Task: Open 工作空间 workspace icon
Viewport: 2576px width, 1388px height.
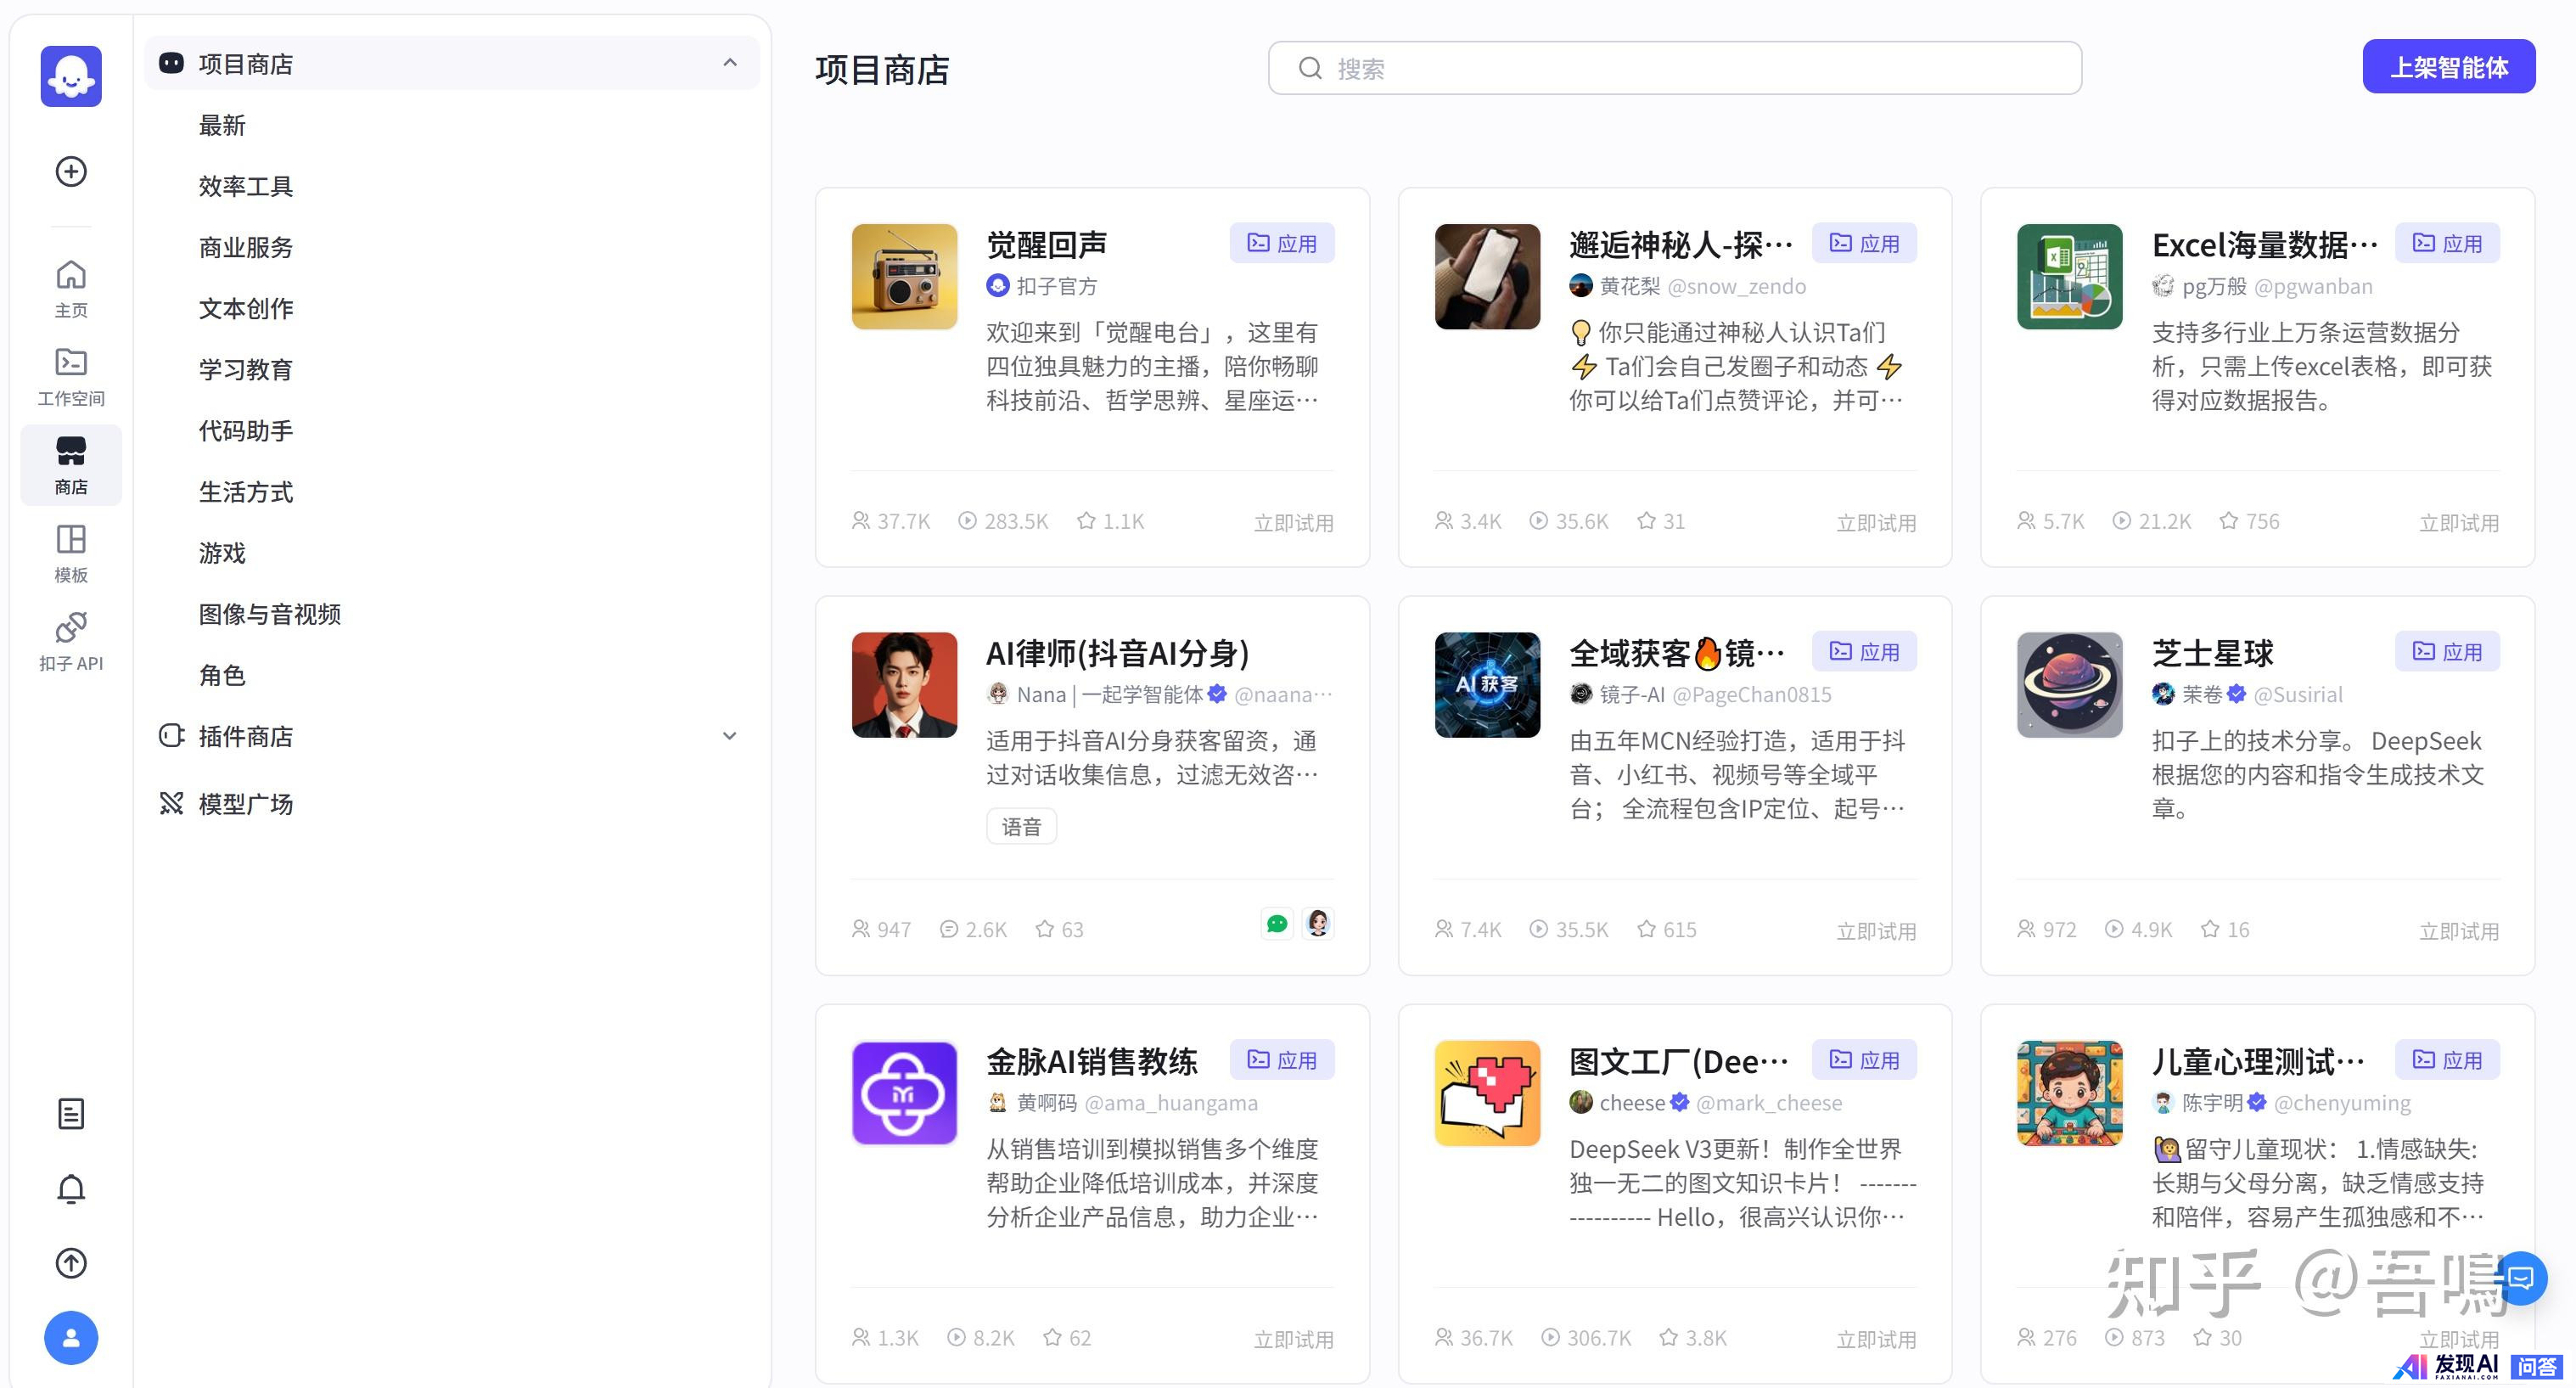Action: (x=70, y=376)
